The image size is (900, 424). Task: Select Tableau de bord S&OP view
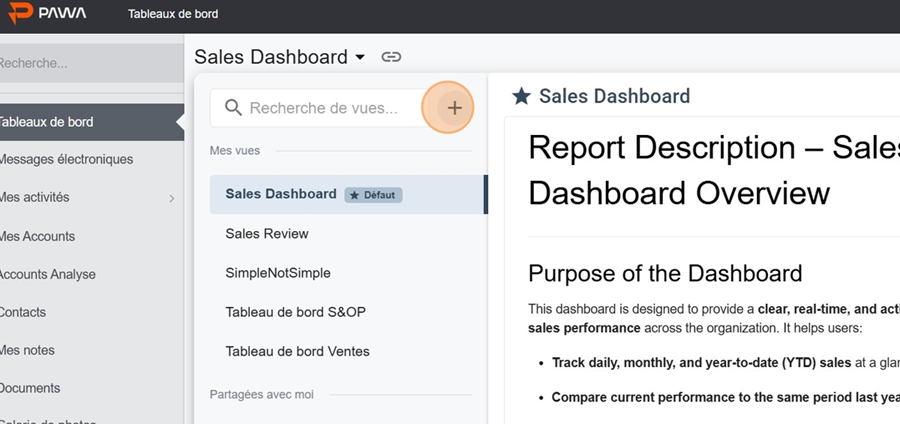click(x=295, y=312)
